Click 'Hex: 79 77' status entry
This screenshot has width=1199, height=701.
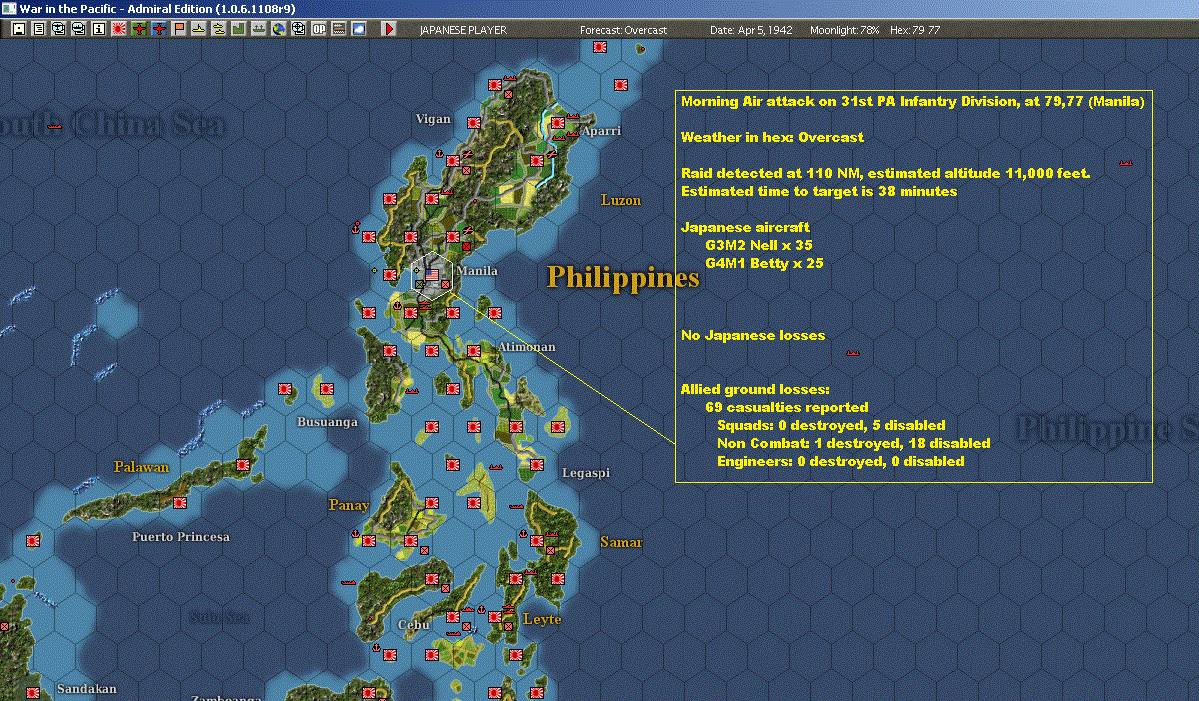click(x=915, y=30)
